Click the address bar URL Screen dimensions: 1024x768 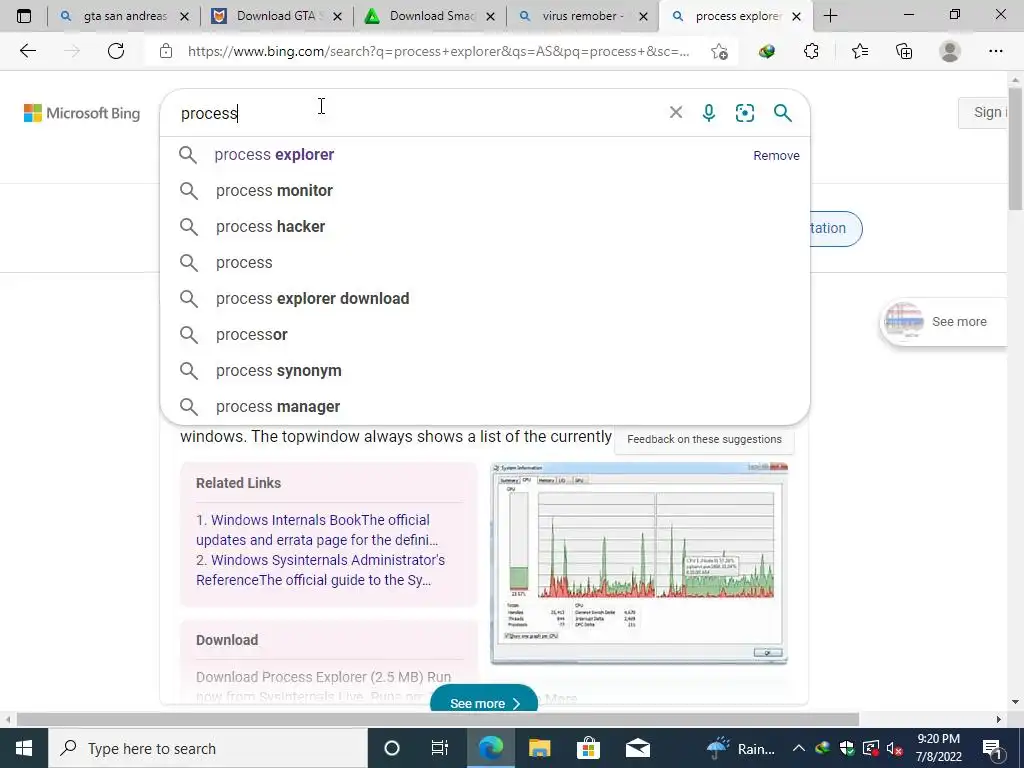438,51
